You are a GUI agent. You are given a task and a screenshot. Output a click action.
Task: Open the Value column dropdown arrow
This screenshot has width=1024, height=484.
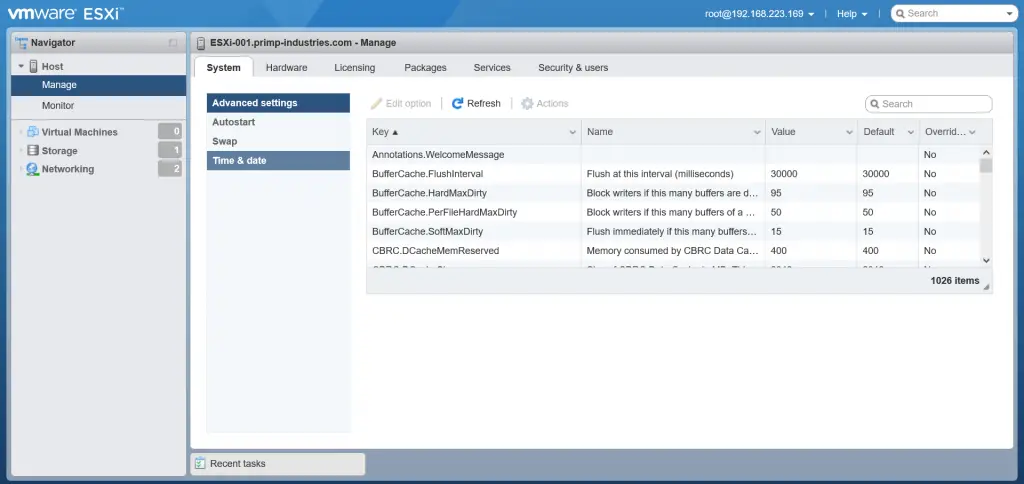(849, 132)
